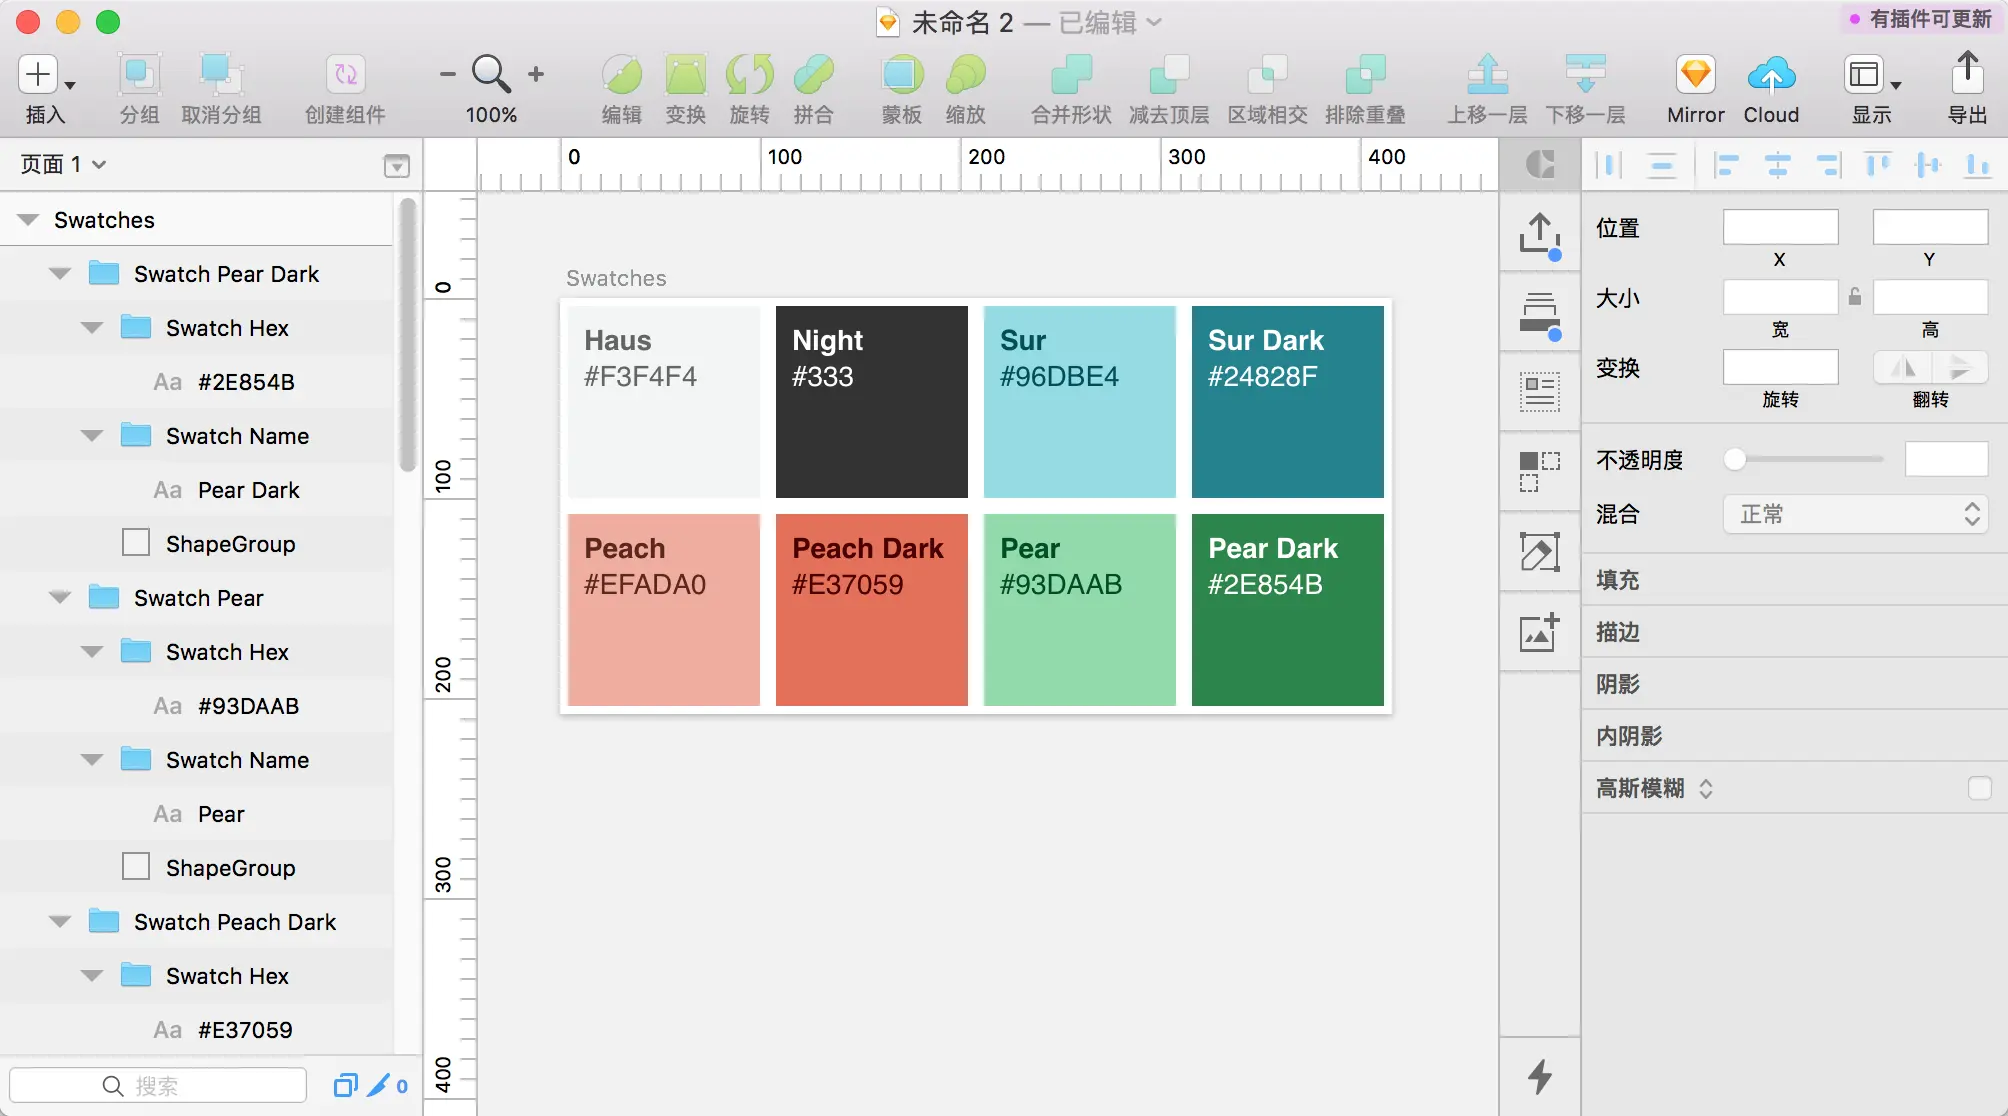Click the layer search field

pos(158,1085)
